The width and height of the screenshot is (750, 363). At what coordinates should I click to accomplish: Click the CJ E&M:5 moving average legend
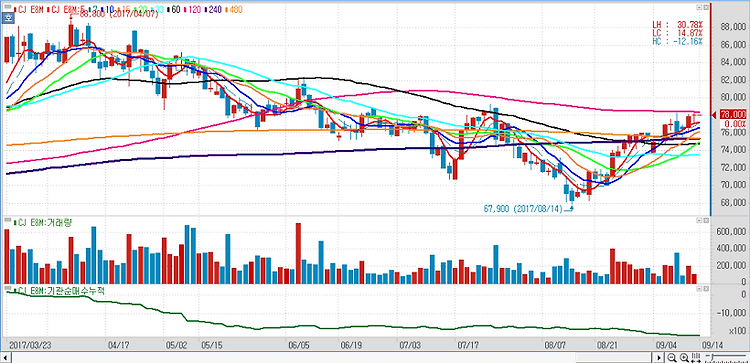66,9
